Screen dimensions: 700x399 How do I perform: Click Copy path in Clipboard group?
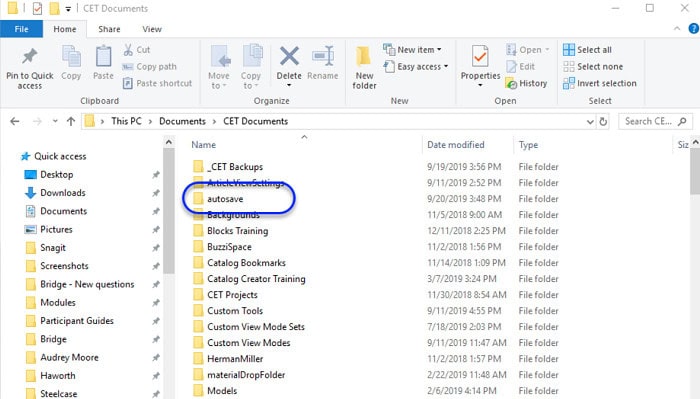[150, 66]
